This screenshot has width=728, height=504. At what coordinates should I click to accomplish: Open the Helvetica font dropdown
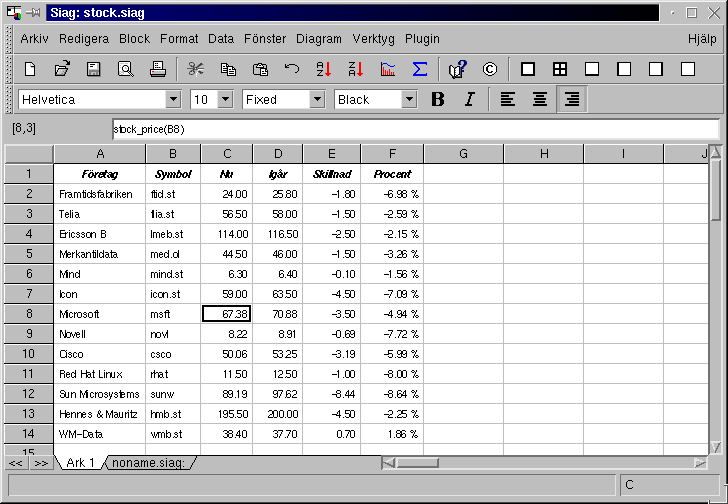pyautogui.click(x=173, y=99)
